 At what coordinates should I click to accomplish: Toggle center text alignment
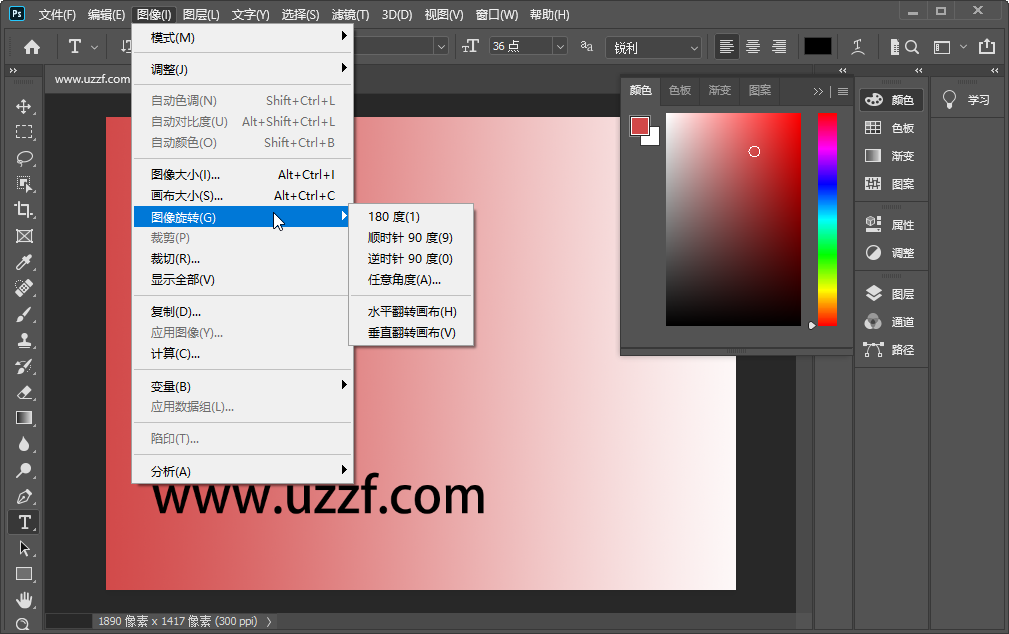[751, 46]
